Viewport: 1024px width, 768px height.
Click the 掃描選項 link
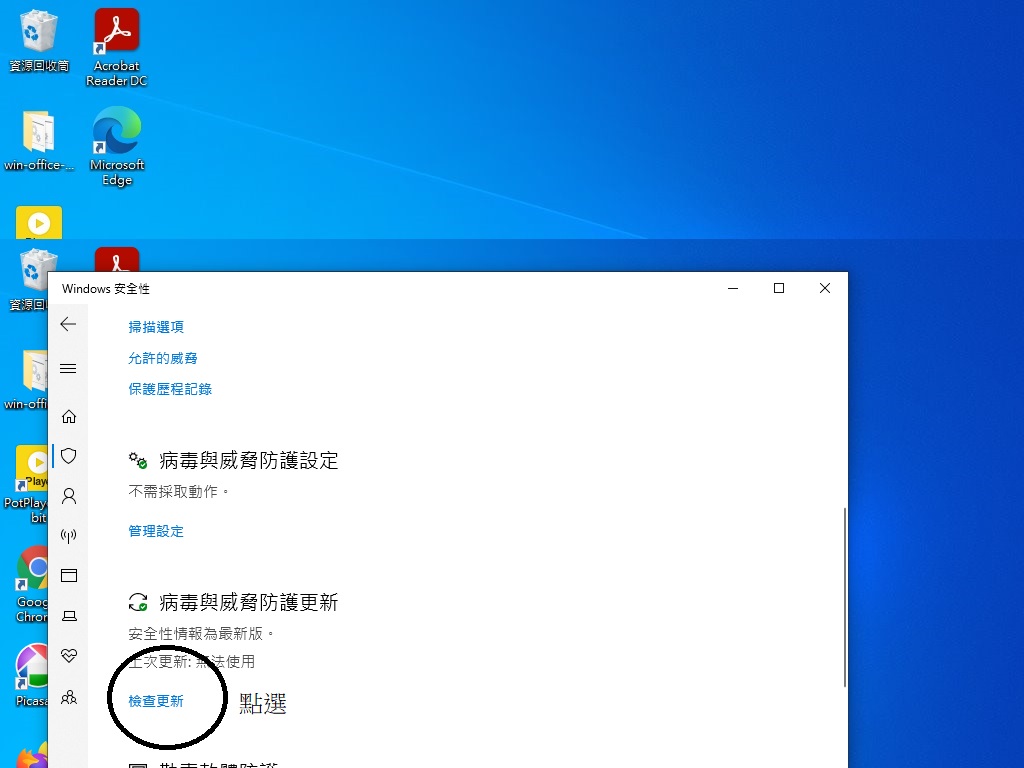pyautogui.click(x=156, y=327)
